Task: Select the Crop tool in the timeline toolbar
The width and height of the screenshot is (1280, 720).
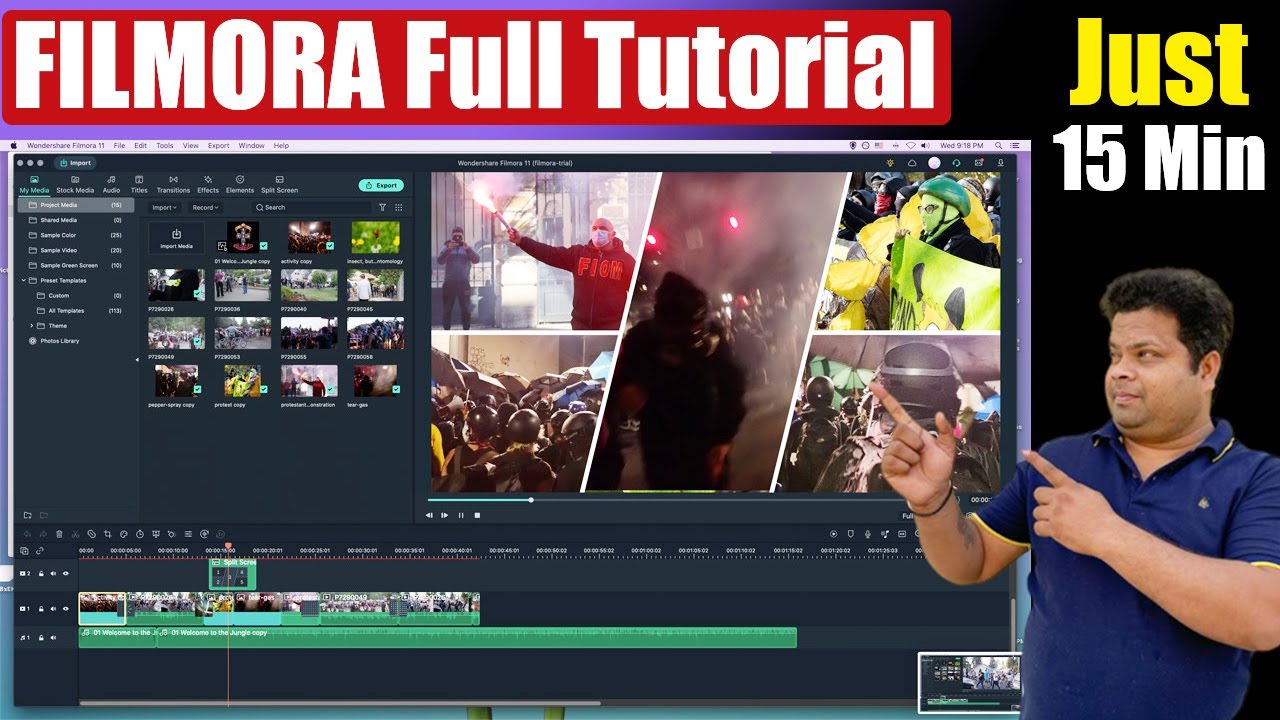Action: pos(107,534)
